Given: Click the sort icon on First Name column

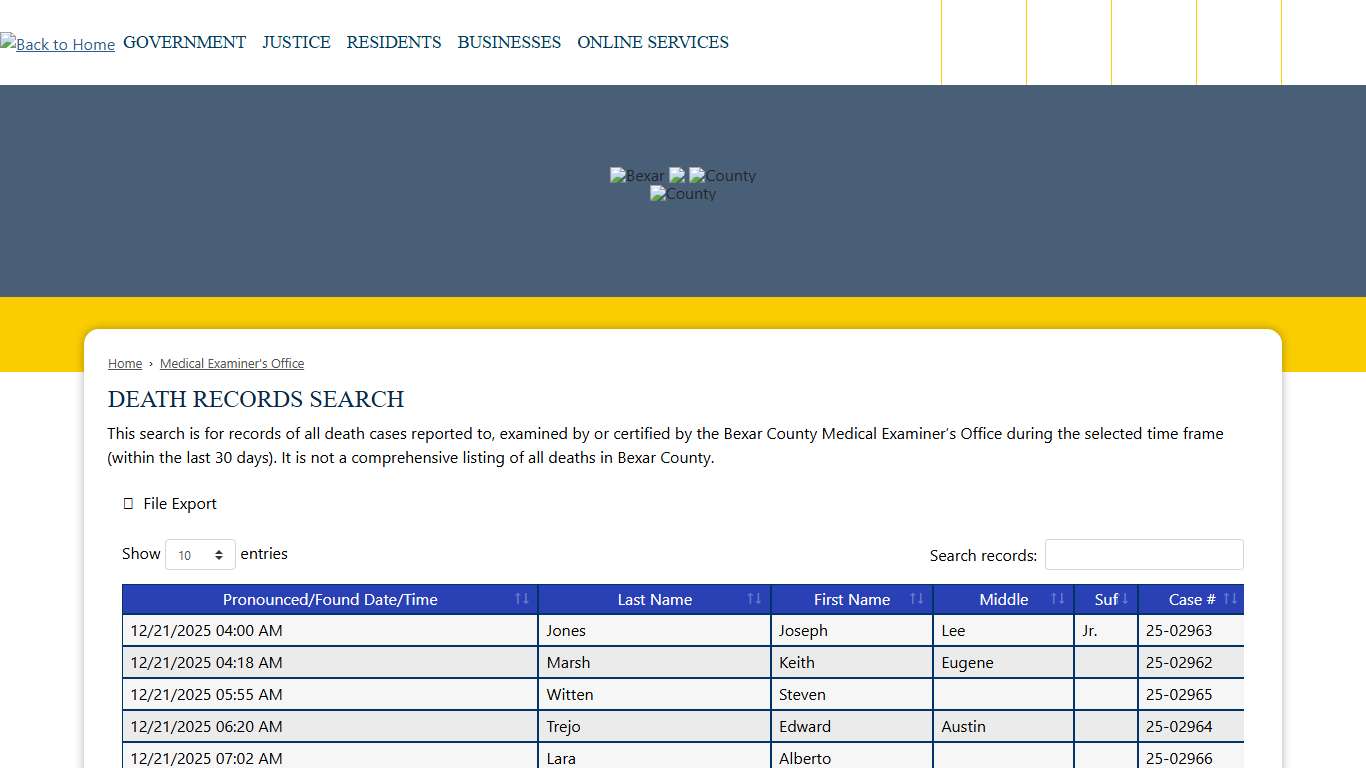Looking at the screenshot, I should [x=917, y=598].
